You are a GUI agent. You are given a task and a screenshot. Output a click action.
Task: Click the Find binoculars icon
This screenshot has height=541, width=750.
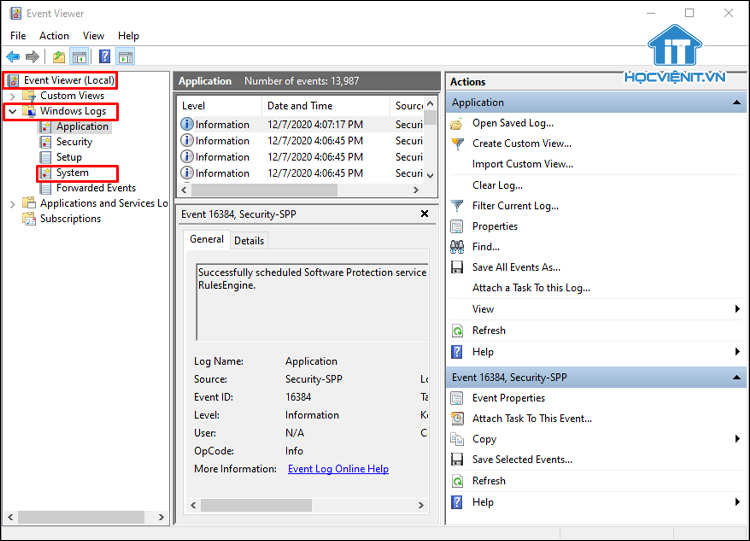[x=457, y=247]
